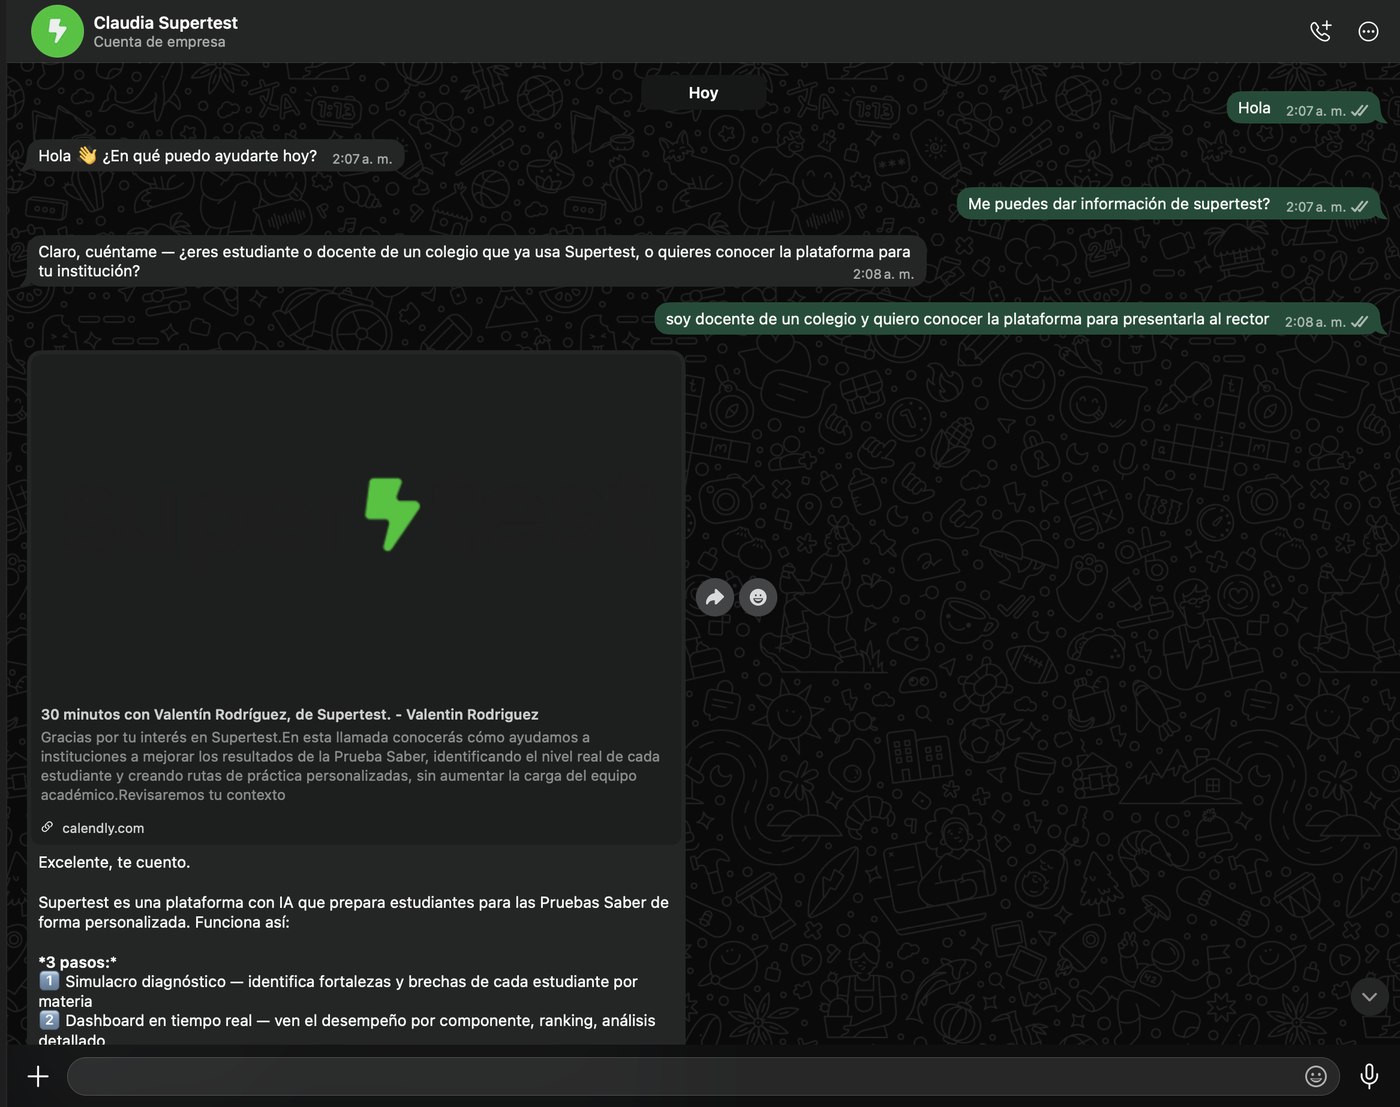Click the read receipt on "Me puedes dar información" message
Screen dimensions: 1400x1107
point(1360,207)
